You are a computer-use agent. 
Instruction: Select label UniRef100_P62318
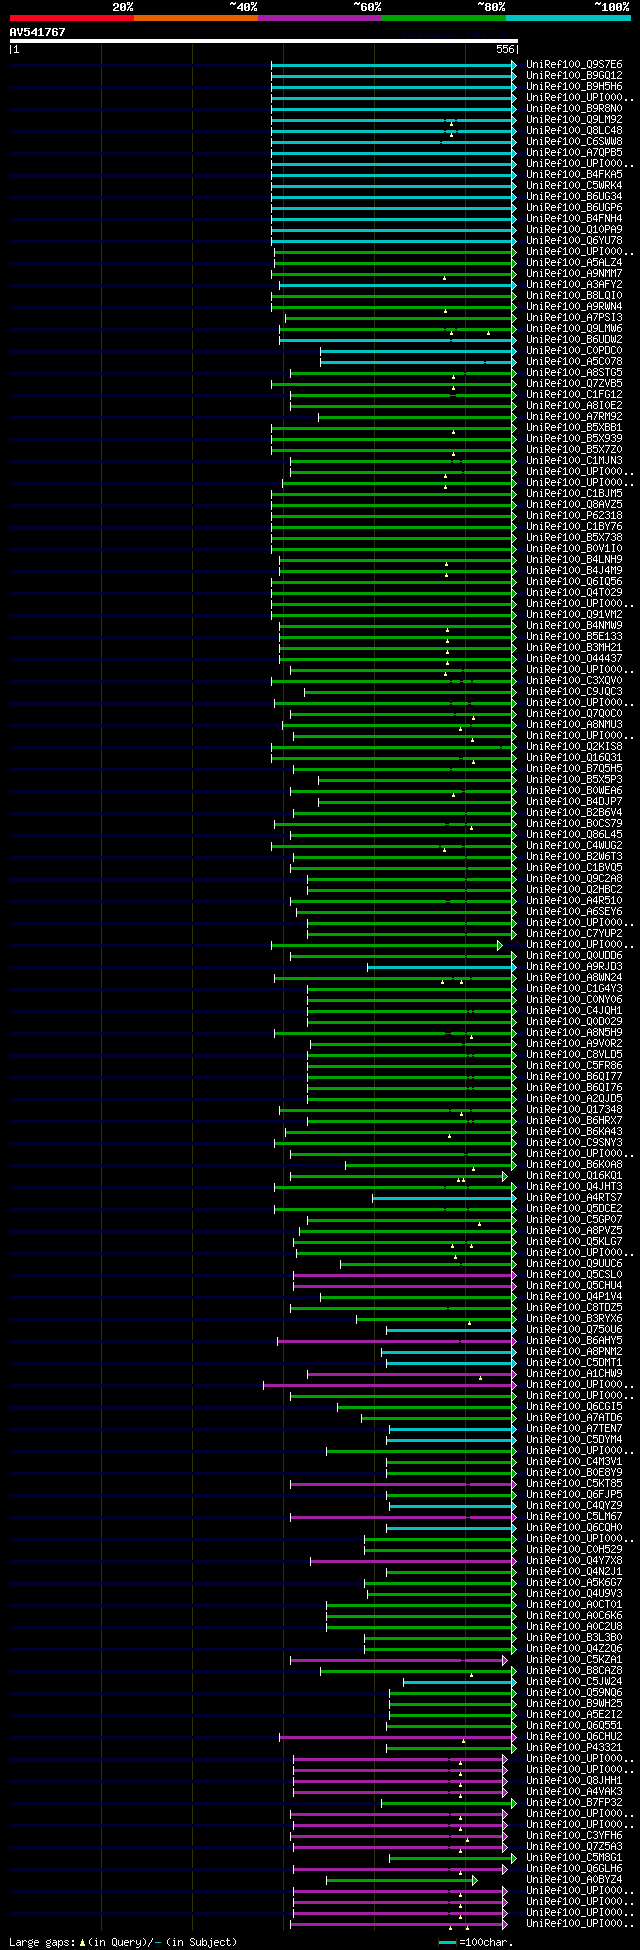[x=574, y=515]
